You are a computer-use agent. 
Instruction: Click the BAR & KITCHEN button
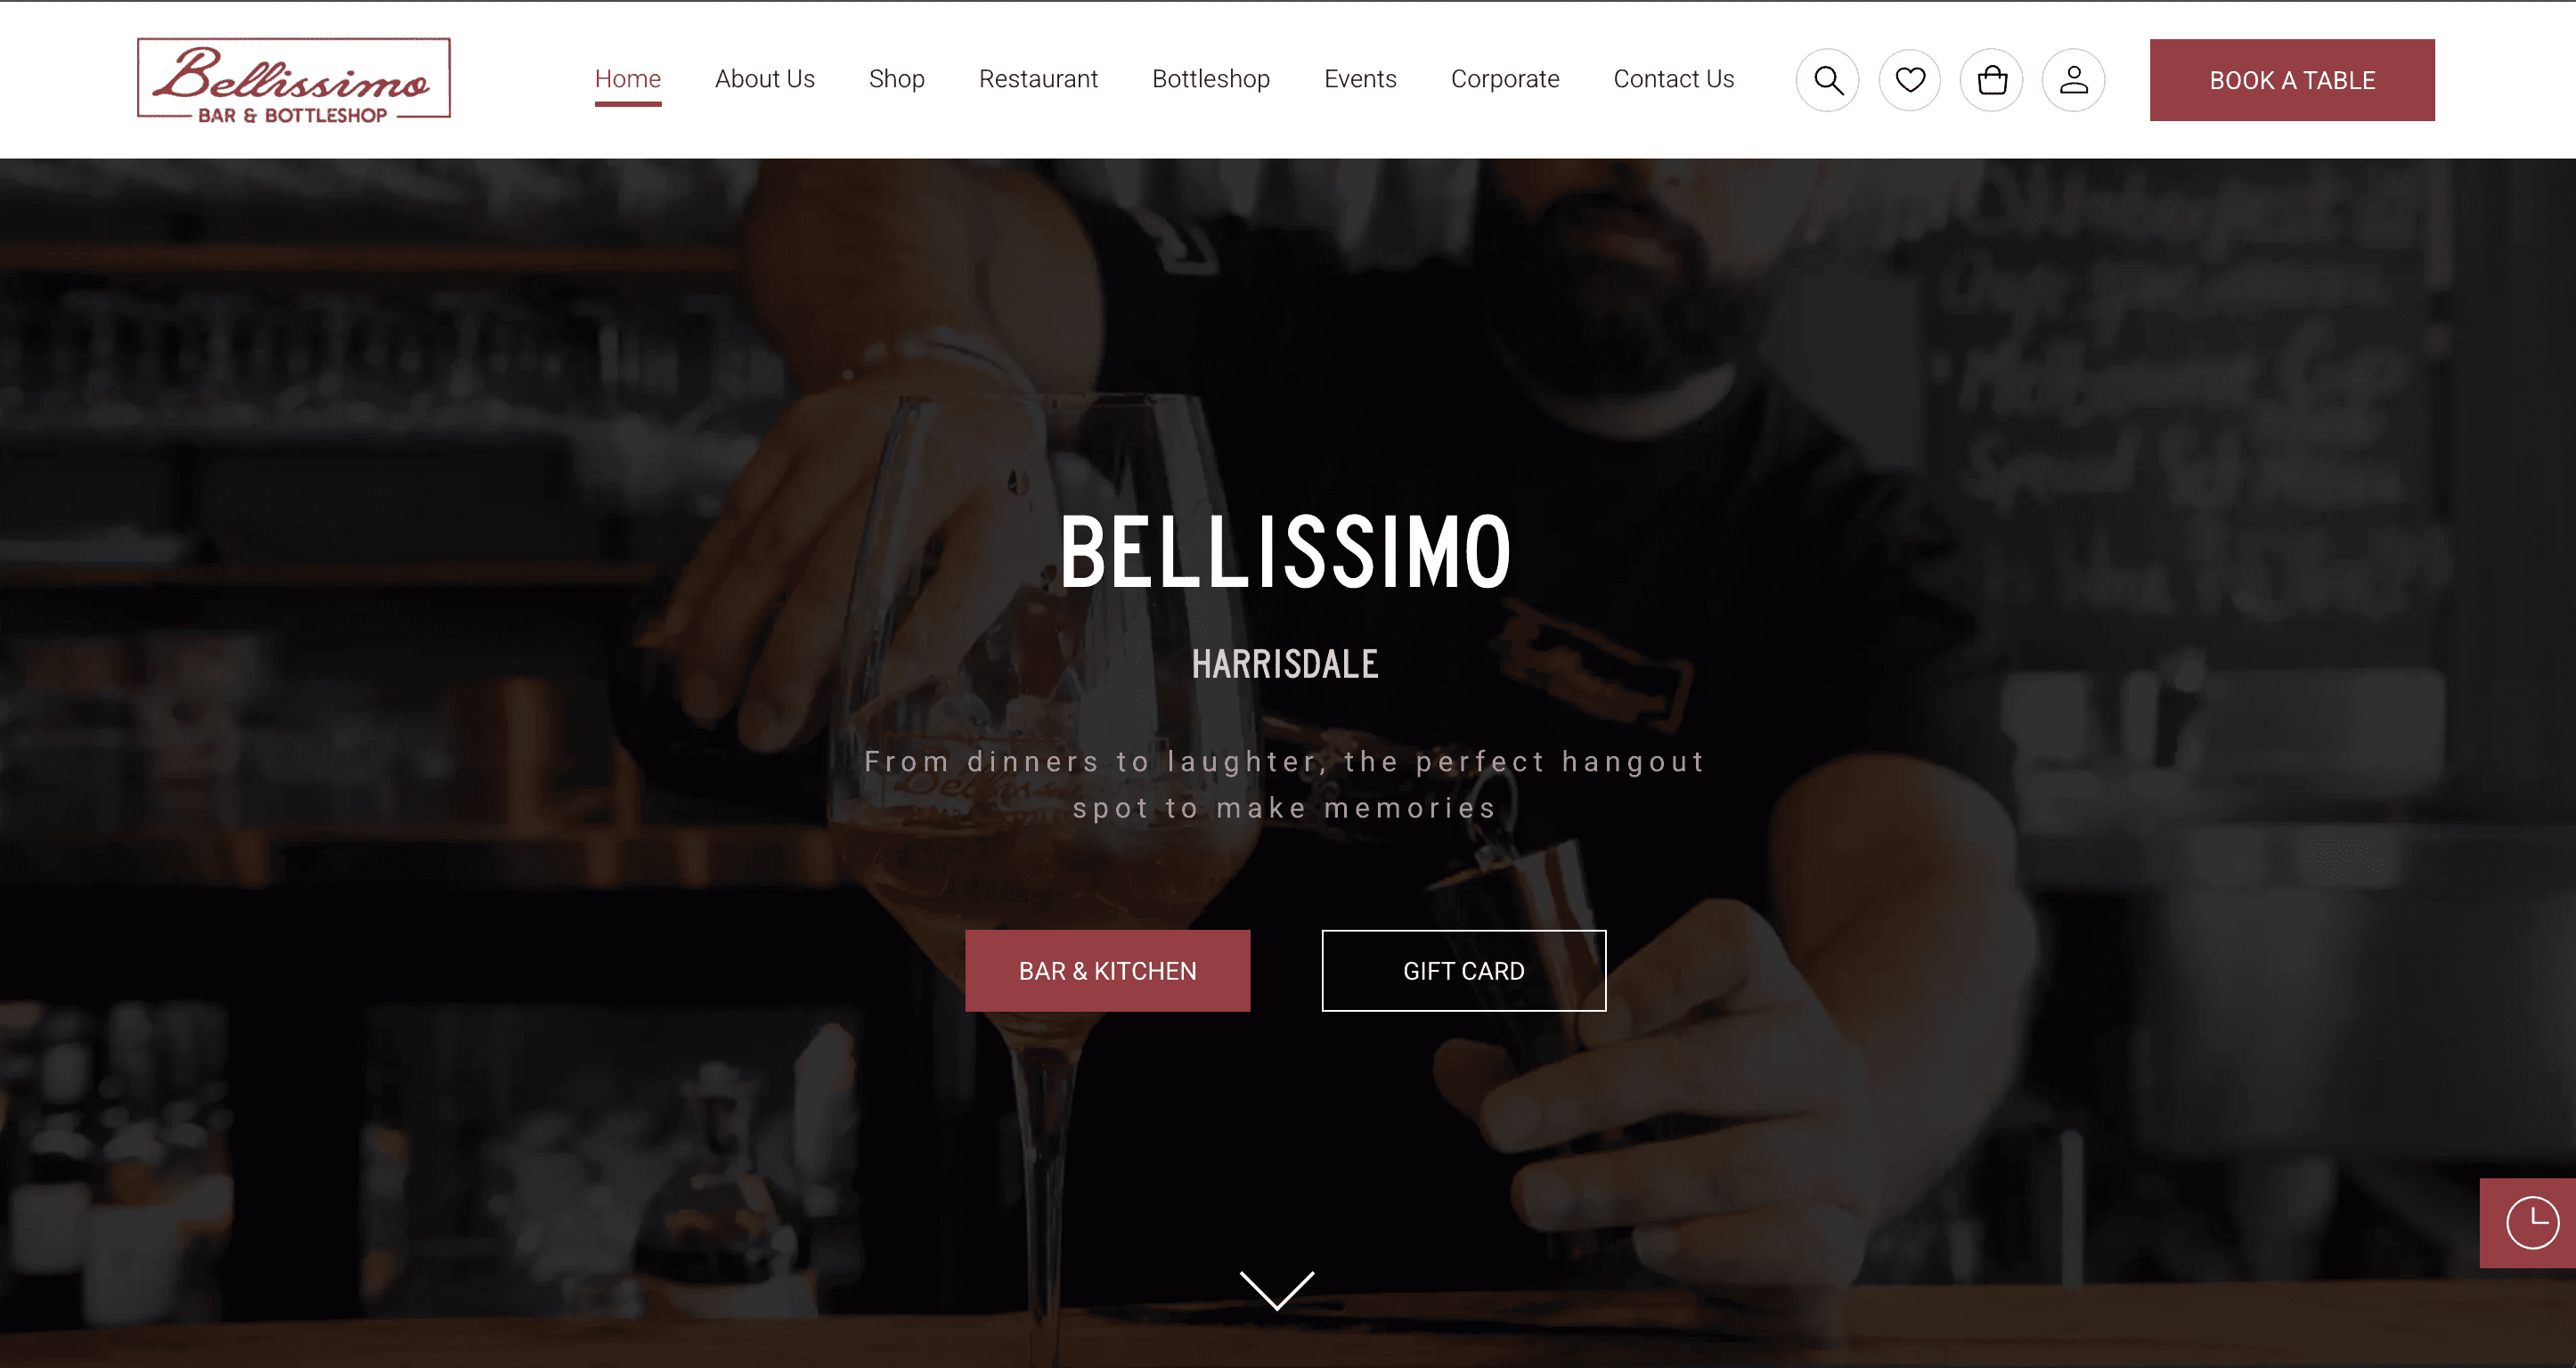(x=1108, y=971)
